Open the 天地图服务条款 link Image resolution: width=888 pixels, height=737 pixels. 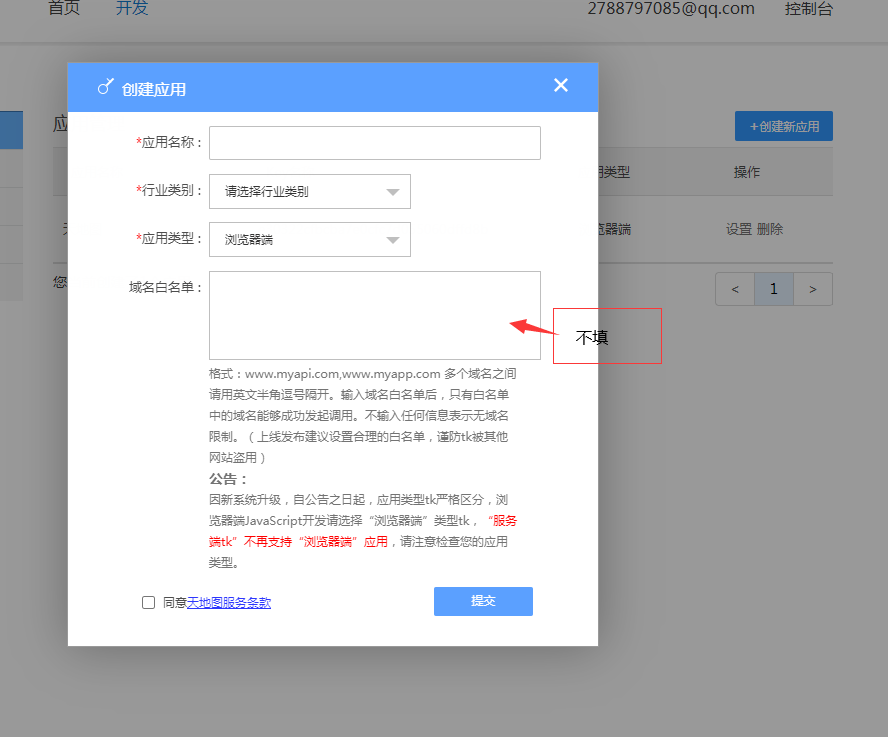tap(229, 602)
